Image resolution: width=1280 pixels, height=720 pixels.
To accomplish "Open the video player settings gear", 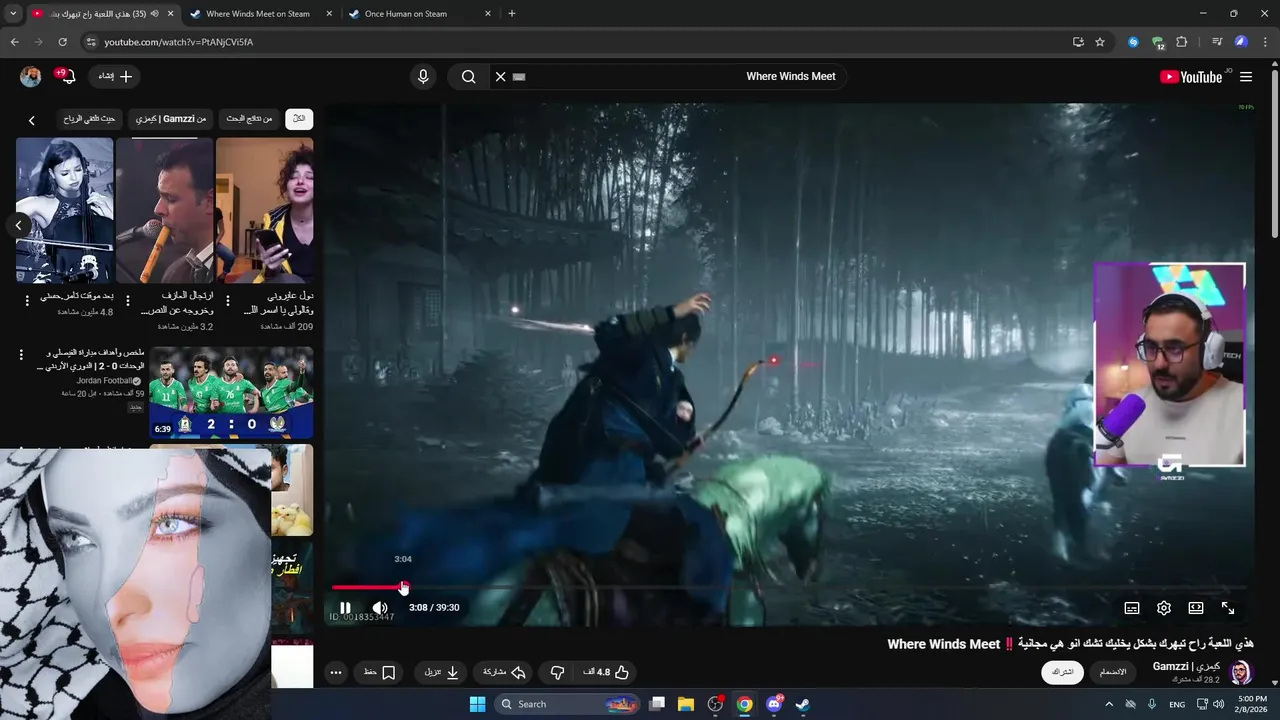I will [1164, 608].
